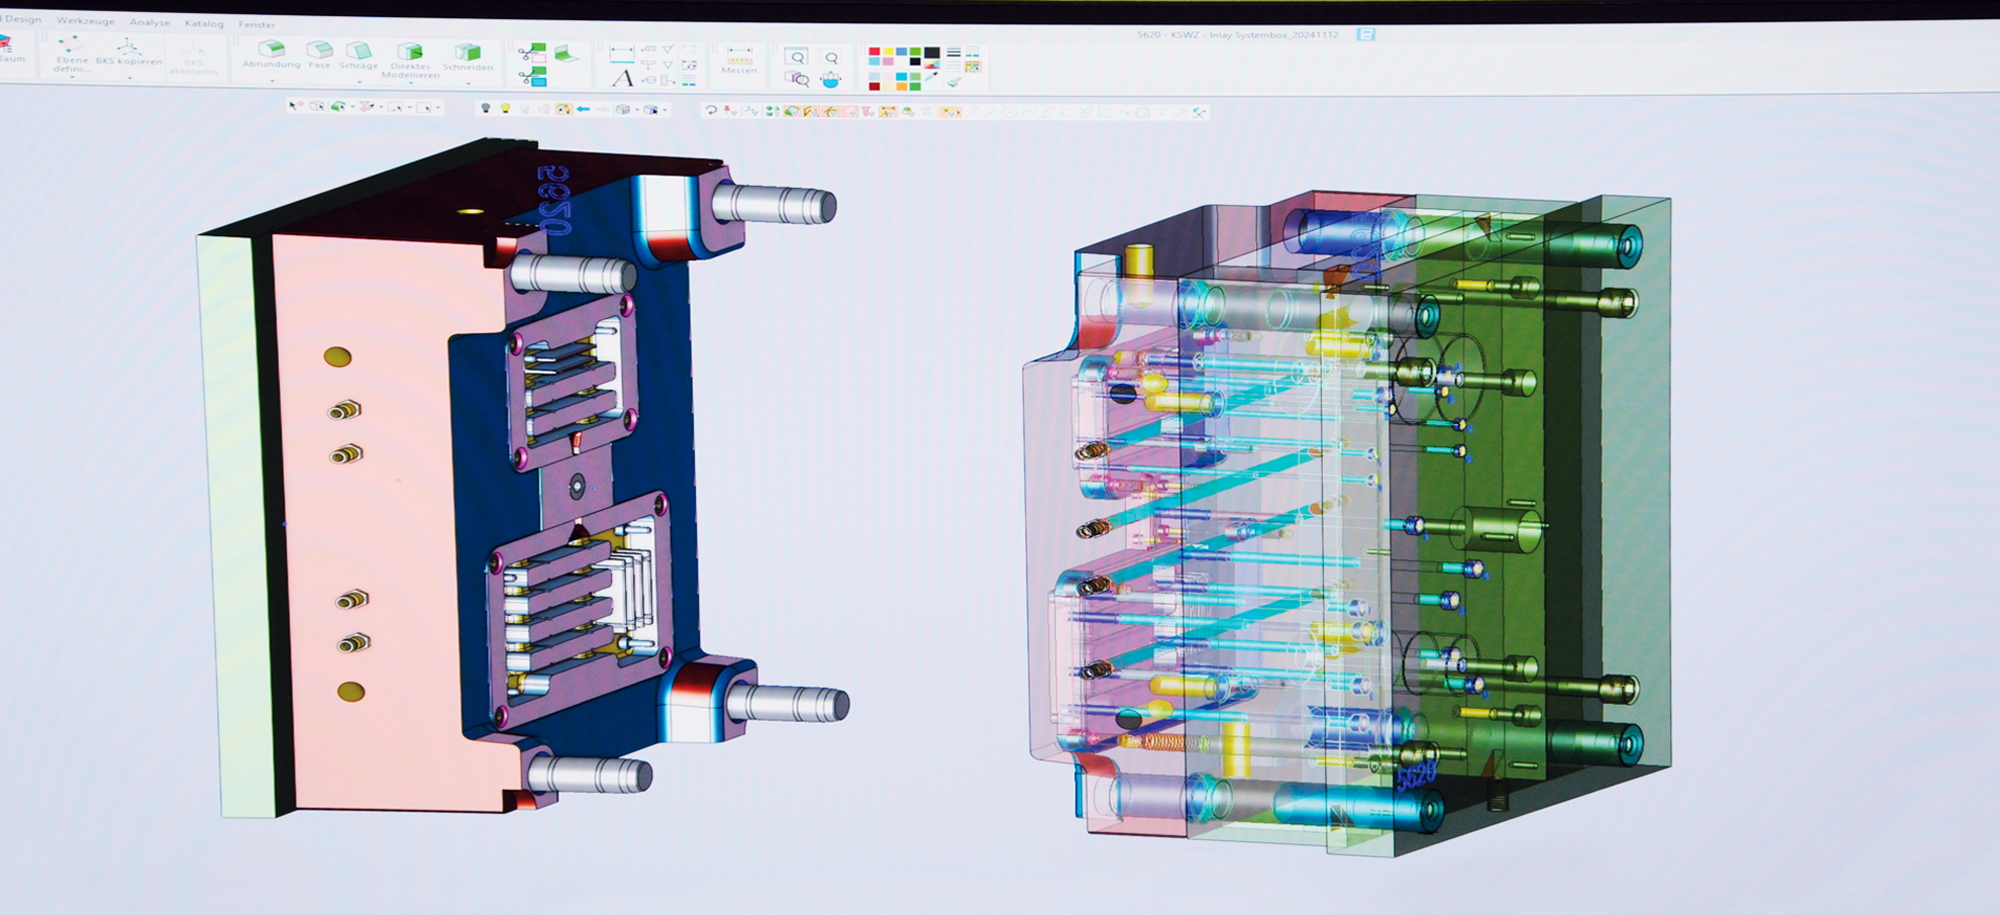Screen dimensions: 2000x915
Task: Click the Fenster menu label
Action: point(257,24)
